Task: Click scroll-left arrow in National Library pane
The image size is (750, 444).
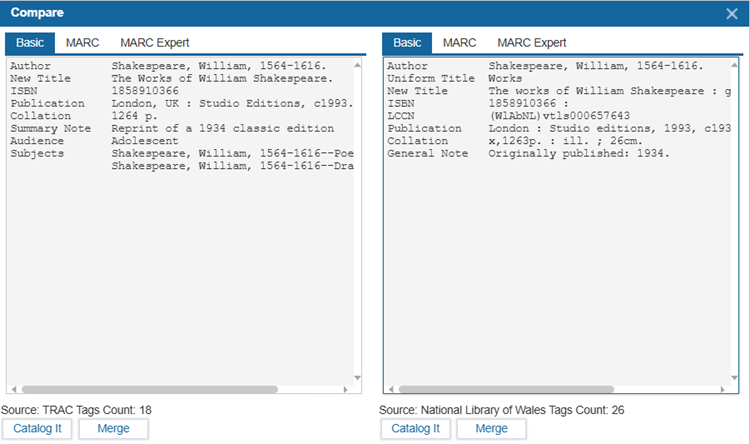Action: tap(391, 389)
